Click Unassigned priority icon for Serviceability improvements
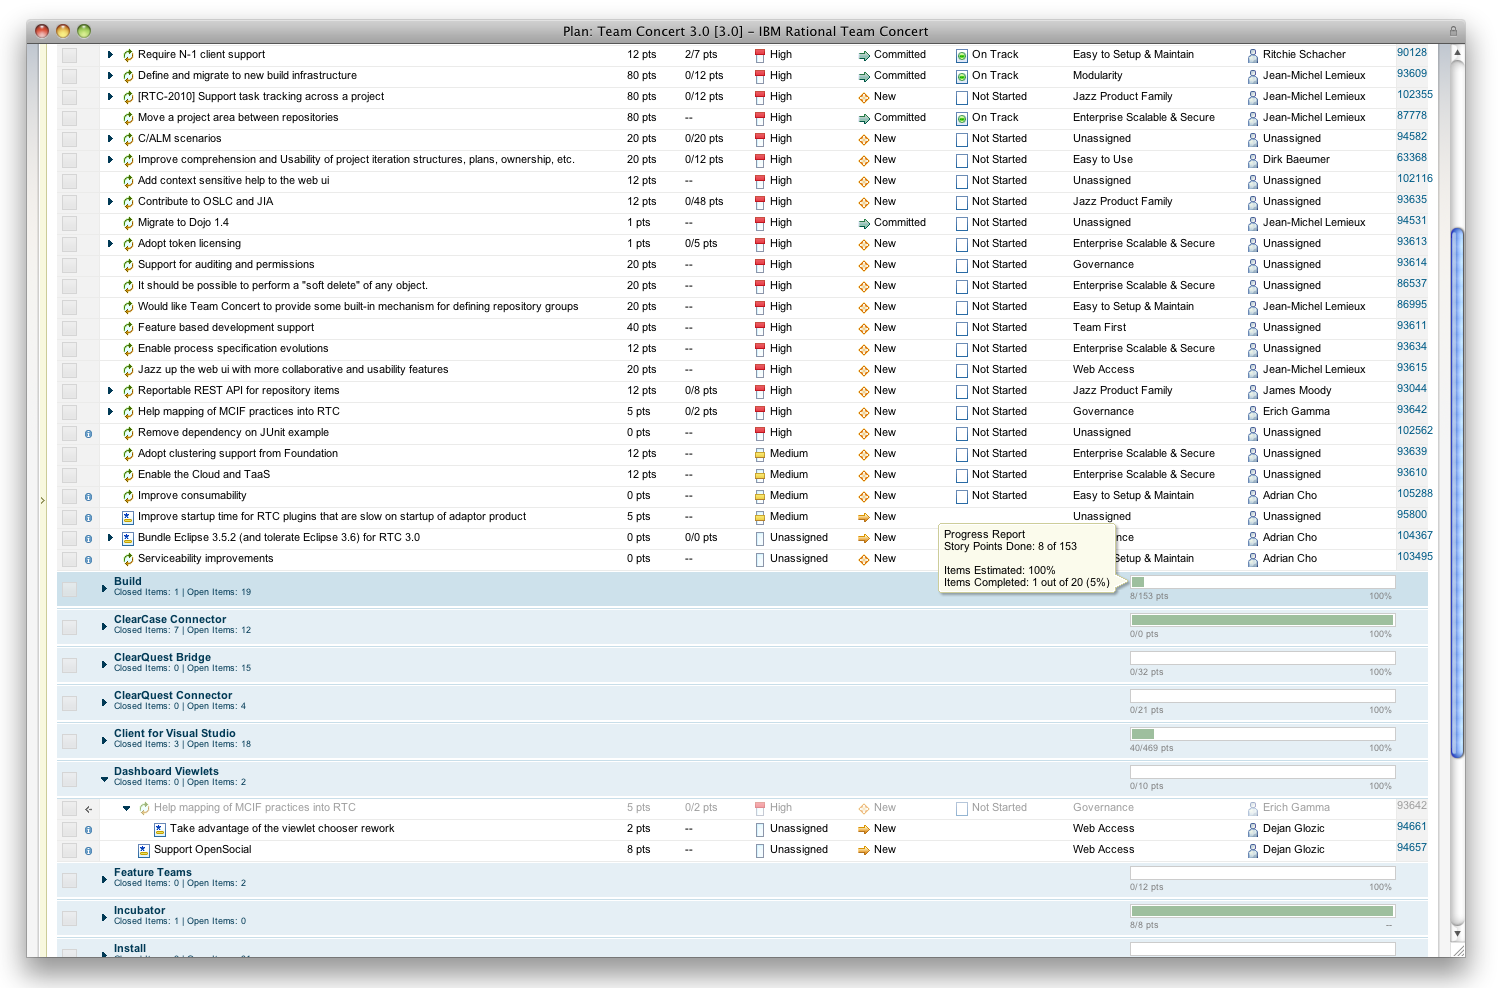This screenshot has width=1501, height=988. [x=760, y=559]
